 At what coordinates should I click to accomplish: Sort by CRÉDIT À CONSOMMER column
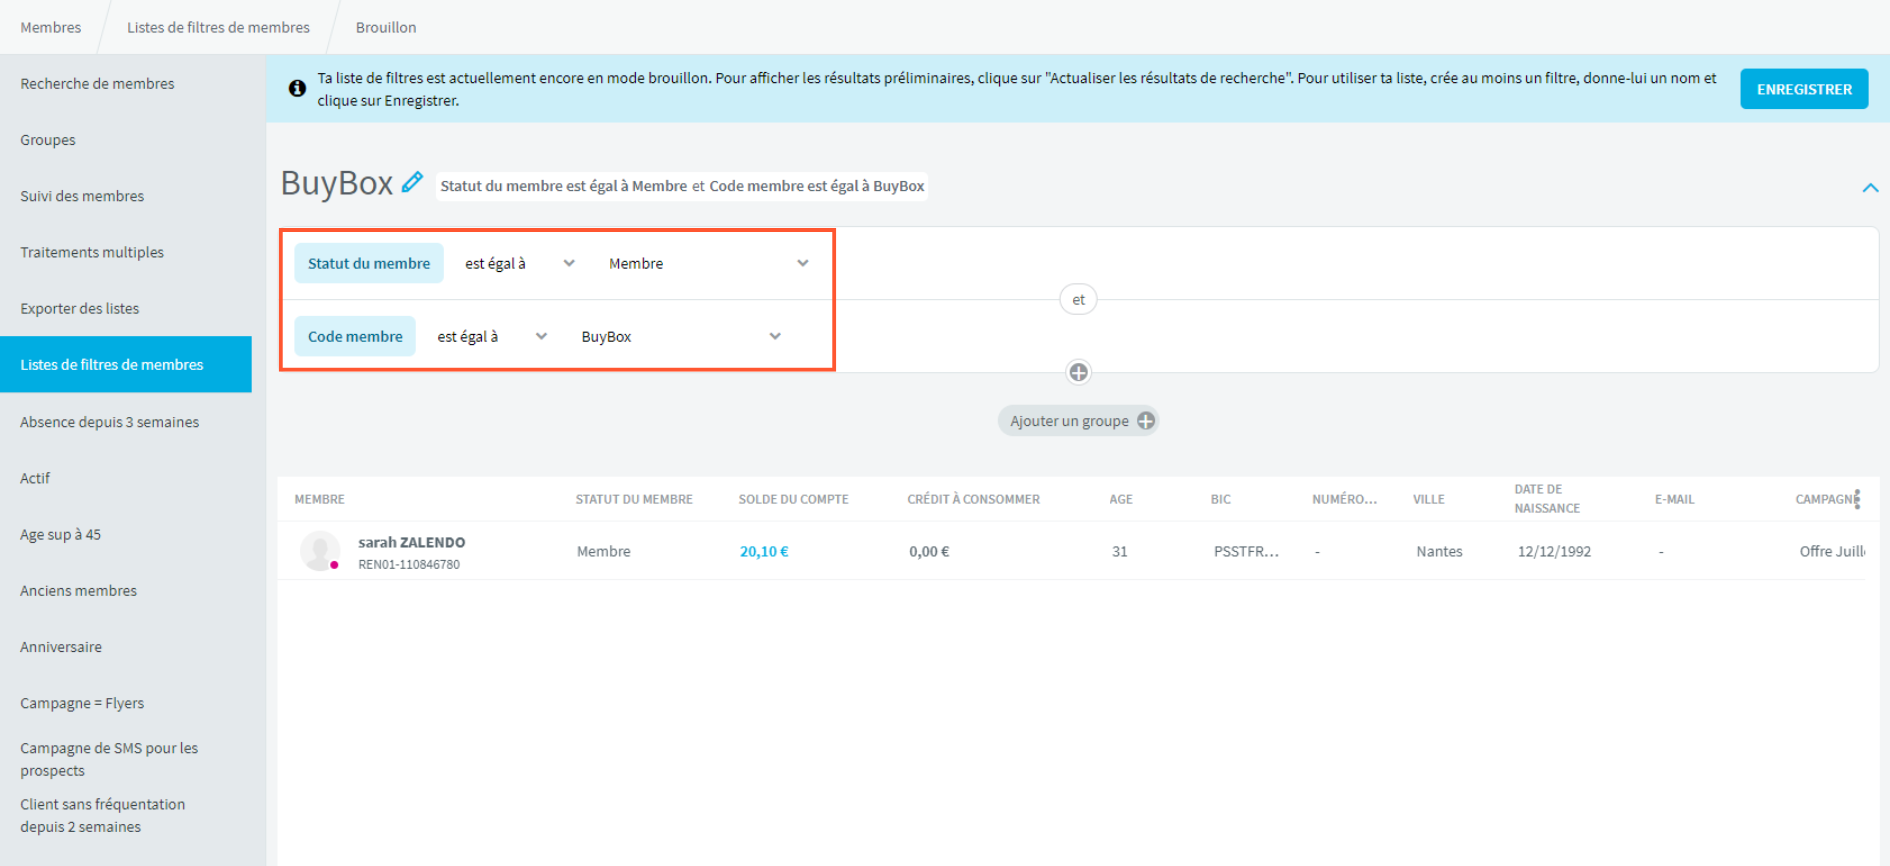973,499
